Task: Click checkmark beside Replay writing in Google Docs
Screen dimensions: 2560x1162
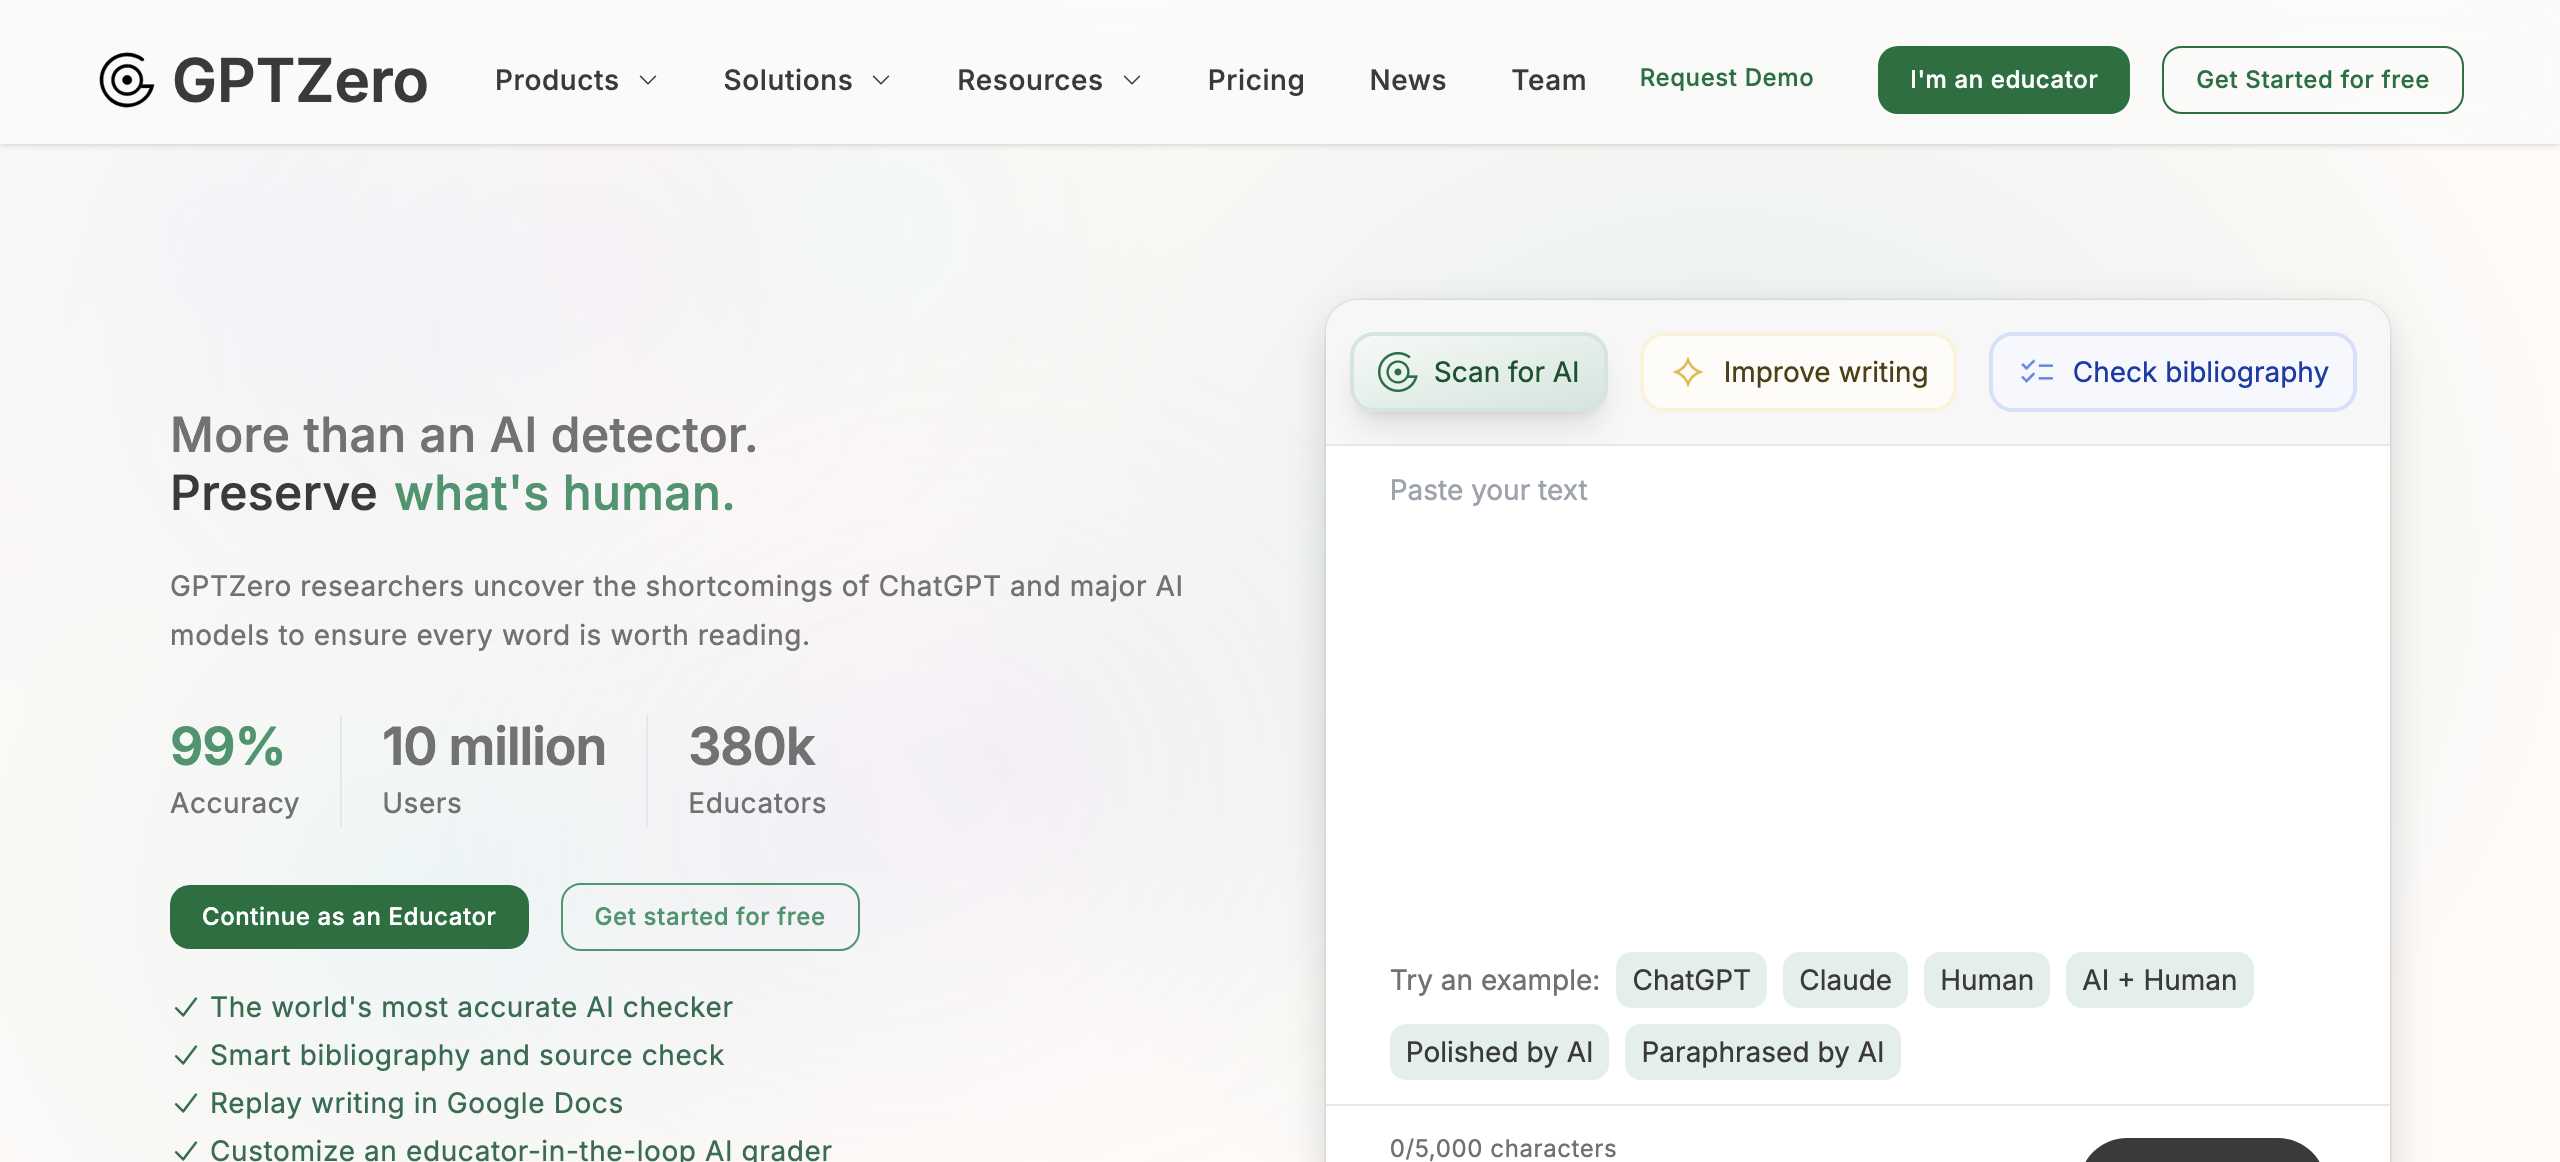Action: [x=185, y=1103]
